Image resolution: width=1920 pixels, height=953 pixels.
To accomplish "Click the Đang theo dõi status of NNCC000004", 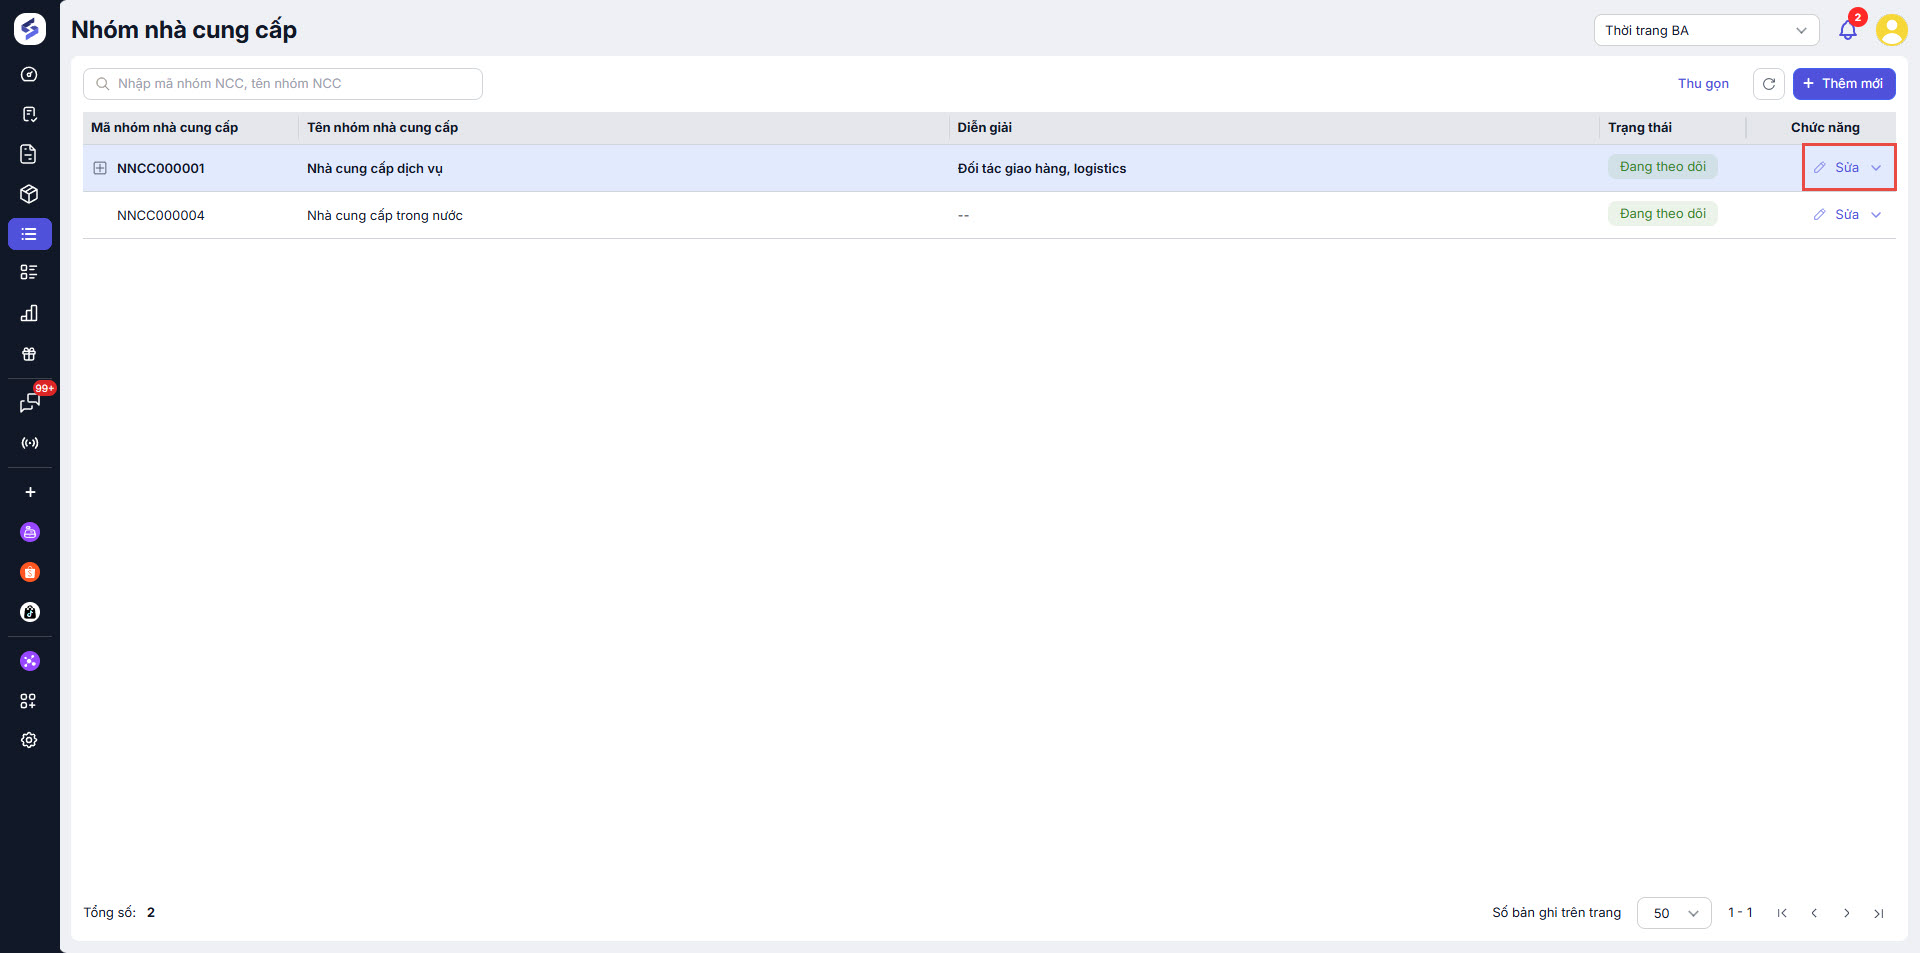I will (1663, 214).
